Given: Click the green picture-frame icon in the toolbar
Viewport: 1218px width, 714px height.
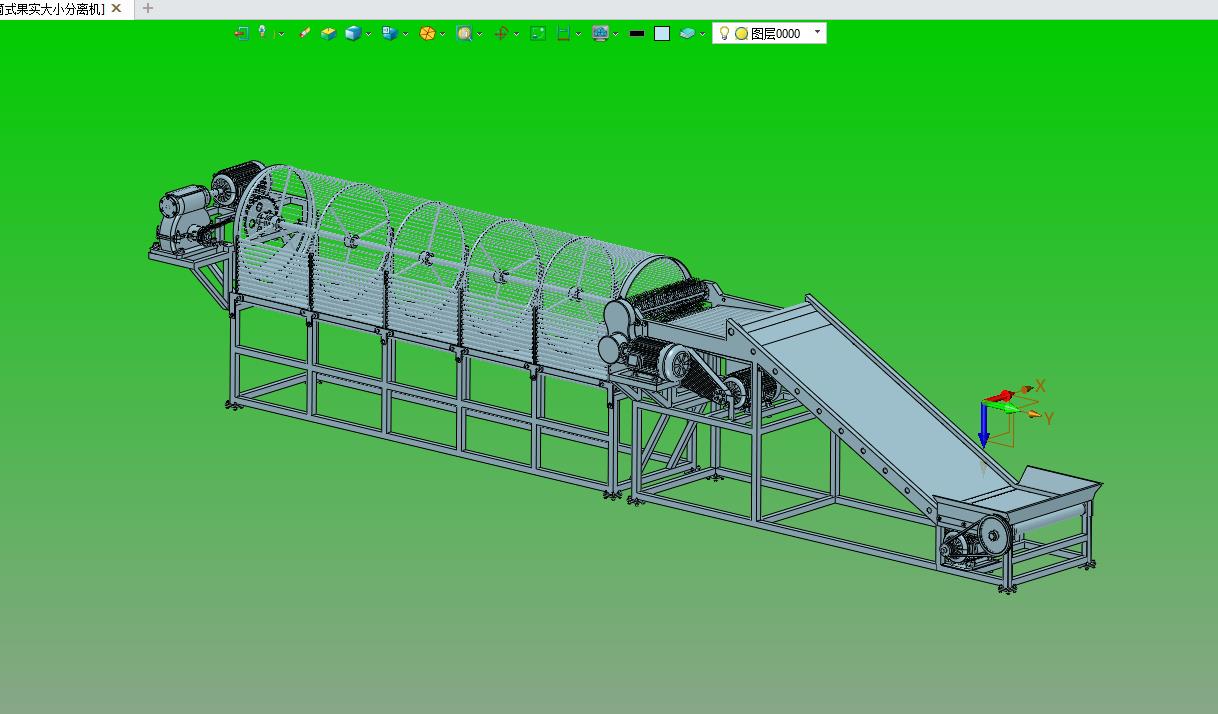Looking at the screenshot, I should 538,33.
